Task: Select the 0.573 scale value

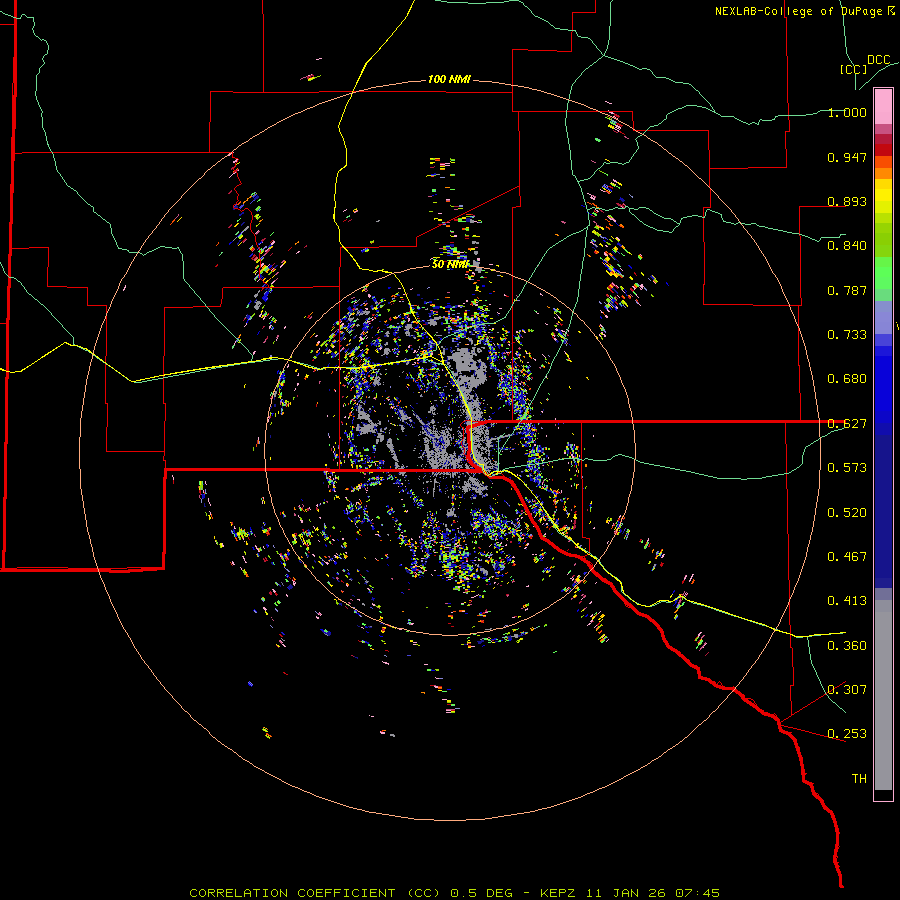Action: coord(847,468)
